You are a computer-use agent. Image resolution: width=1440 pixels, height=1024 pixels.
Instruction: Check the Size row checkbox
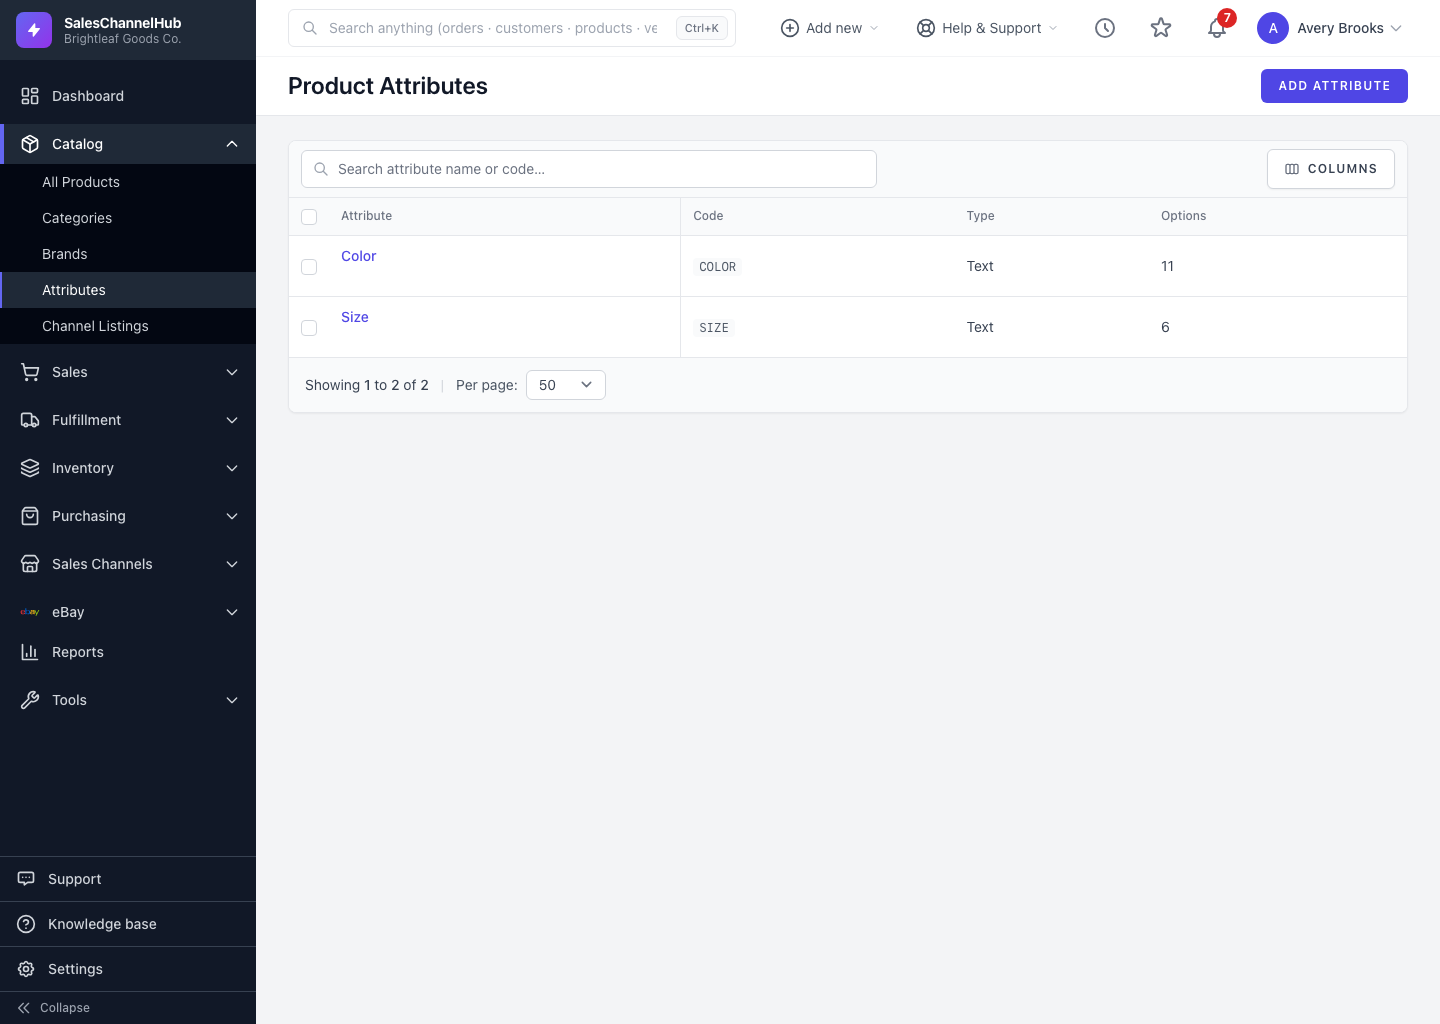pos(309,328)
